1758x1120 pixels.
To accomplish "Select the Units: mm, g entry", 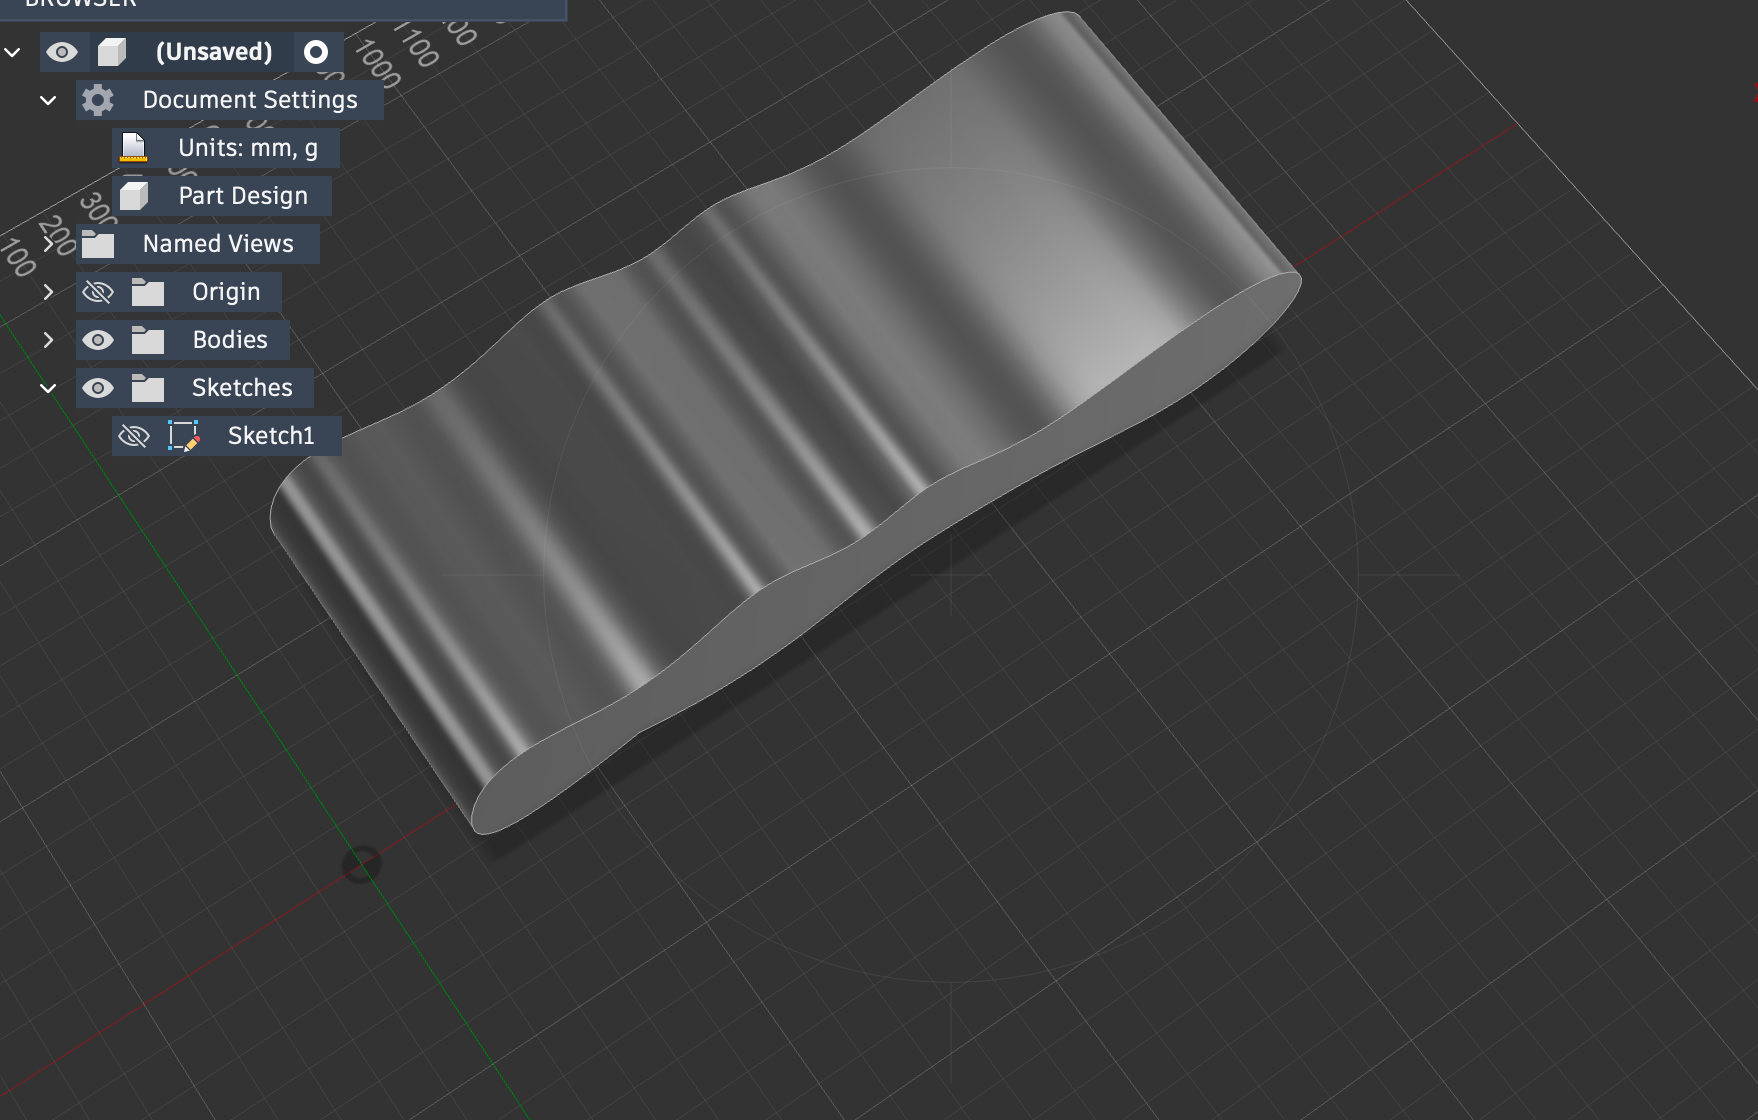I will [248, 148].
